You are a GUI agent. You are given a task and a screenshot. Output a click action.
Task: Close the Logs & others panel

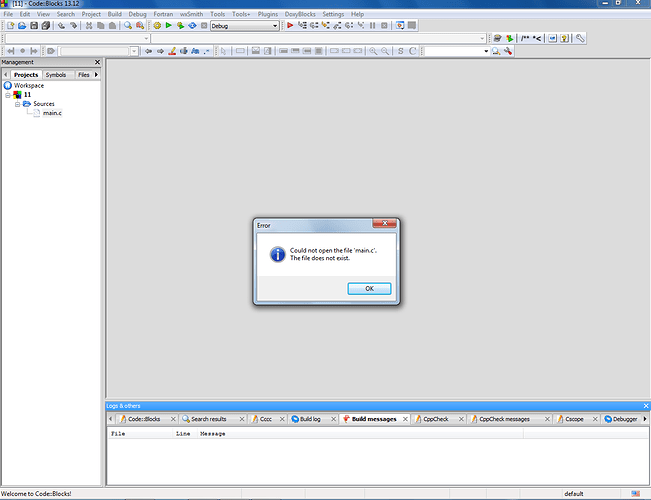[646, 406]
